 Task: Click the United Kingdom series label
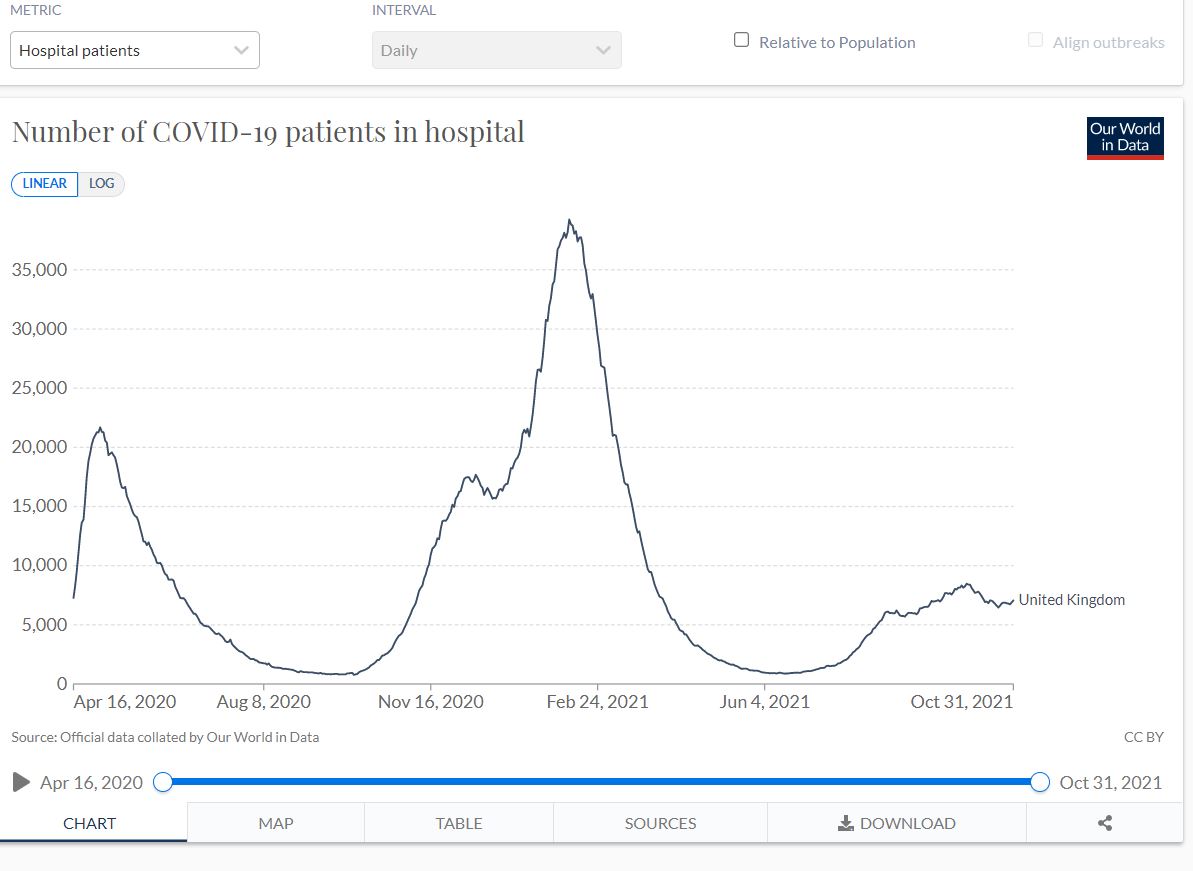(1071, 600)
